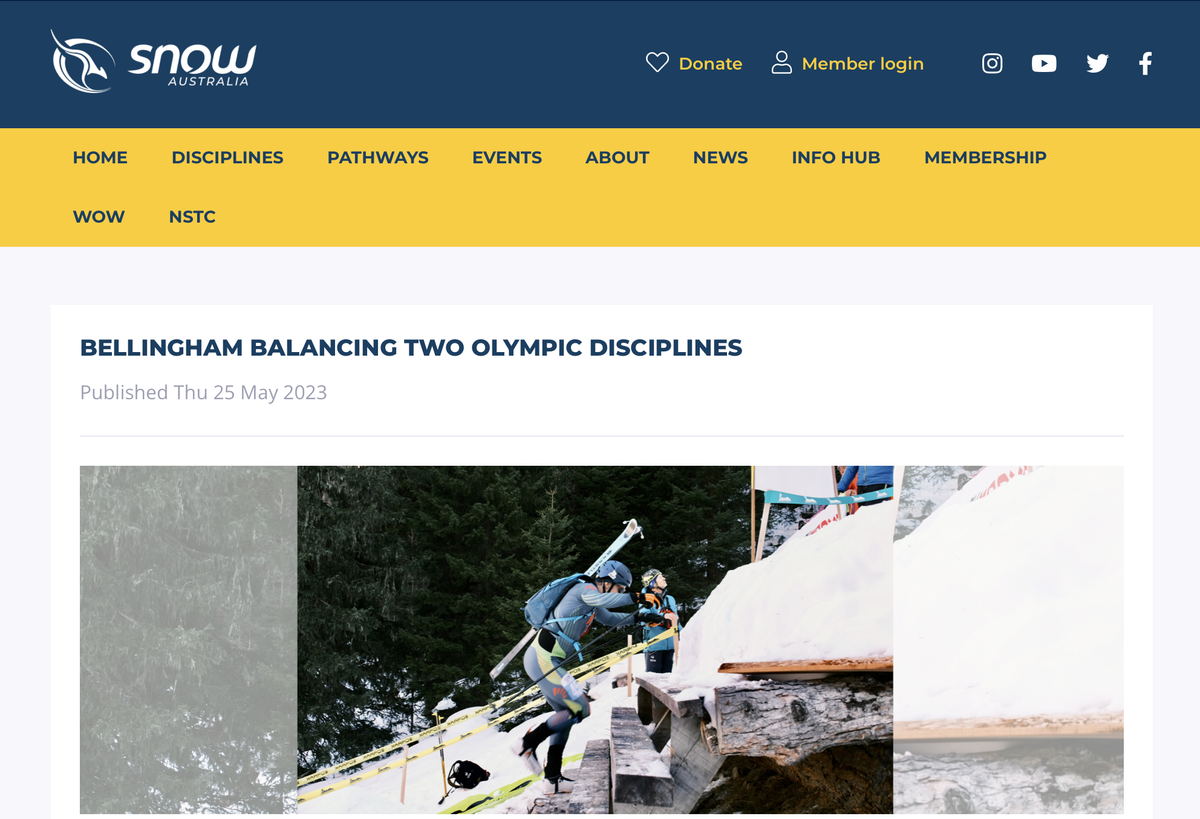Select the MEMBERSHIP menu item

[985, 157]
